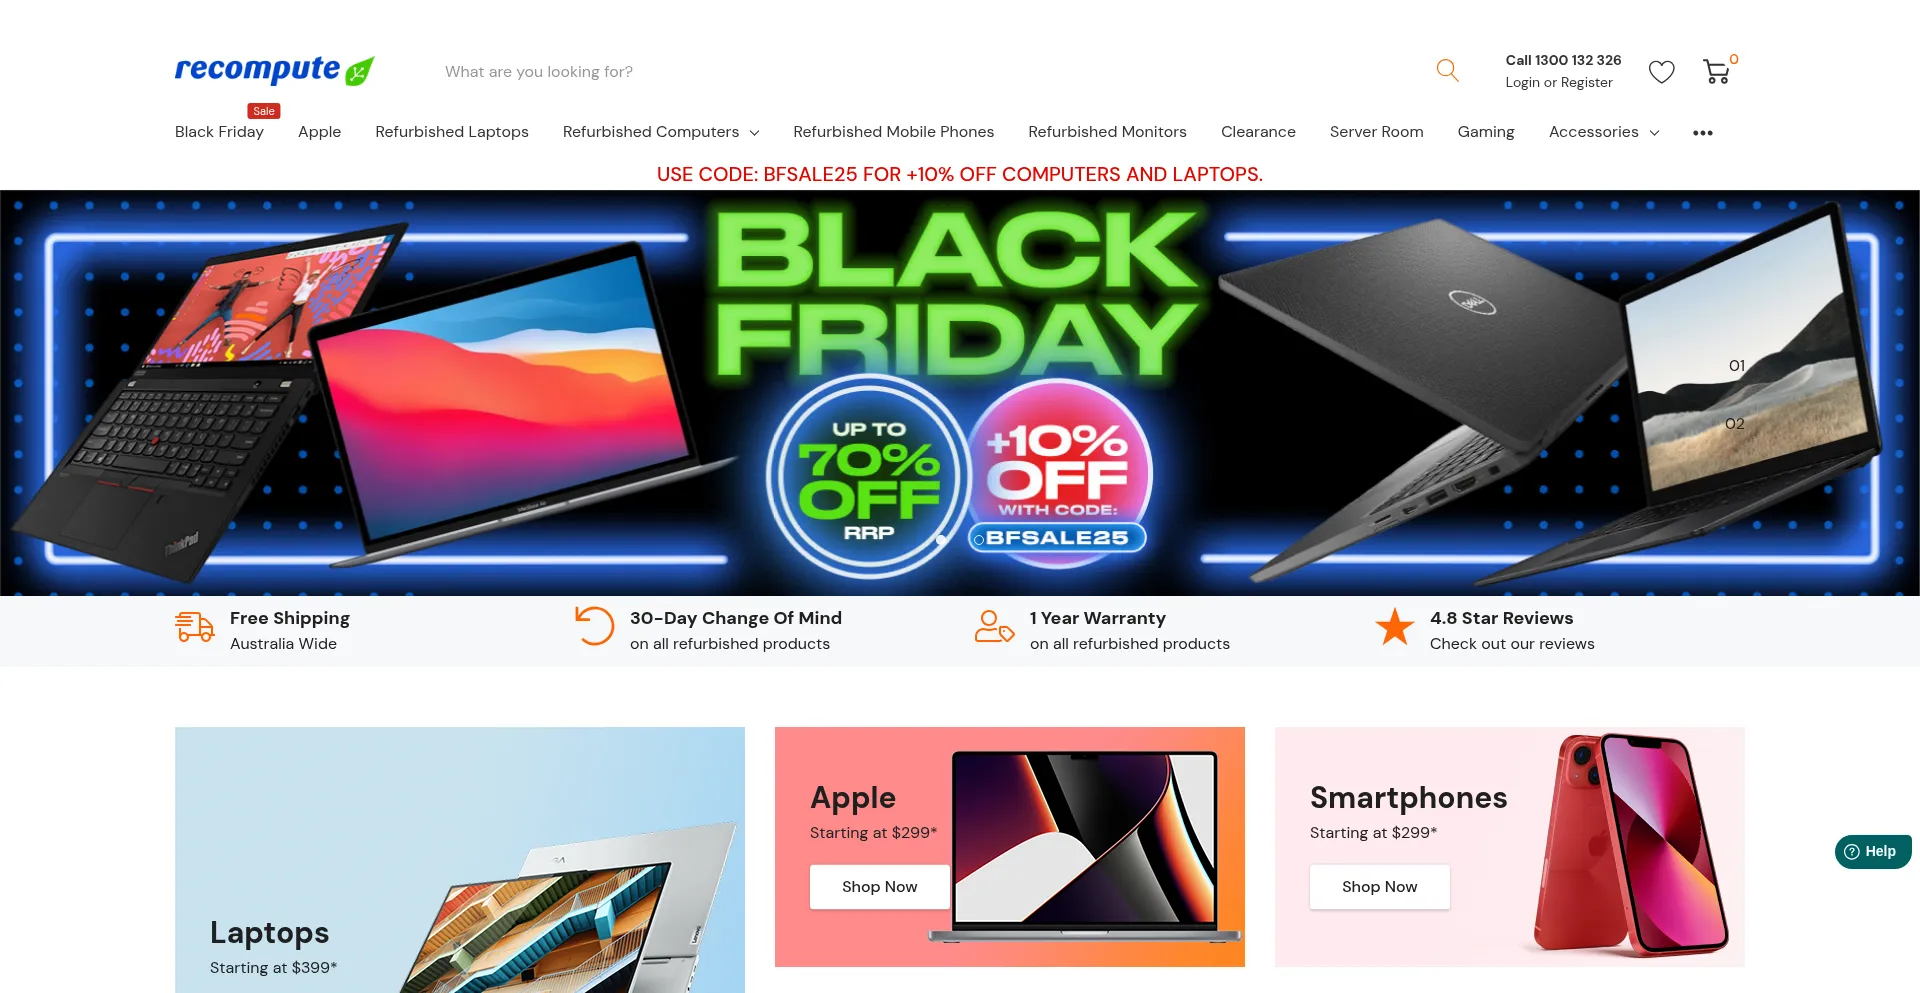Expand the Accessories dropdown menu
The height and width of the screenshot is (993, 1920).
tap(1604, 132)
